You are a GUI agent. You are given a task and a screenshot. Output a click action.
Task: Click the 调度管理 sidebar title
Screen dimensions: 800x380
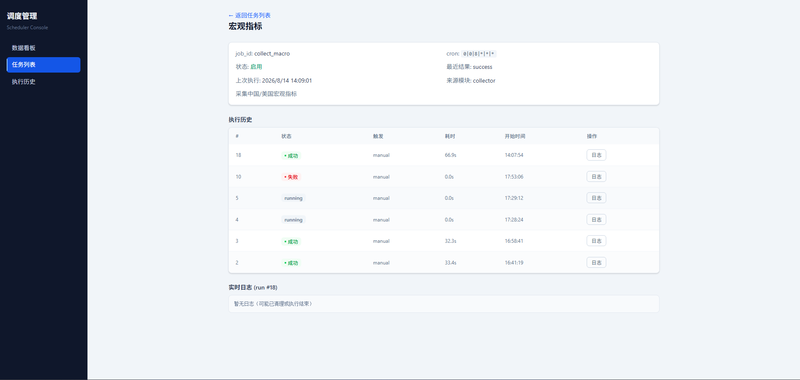[x=22, y=16]
